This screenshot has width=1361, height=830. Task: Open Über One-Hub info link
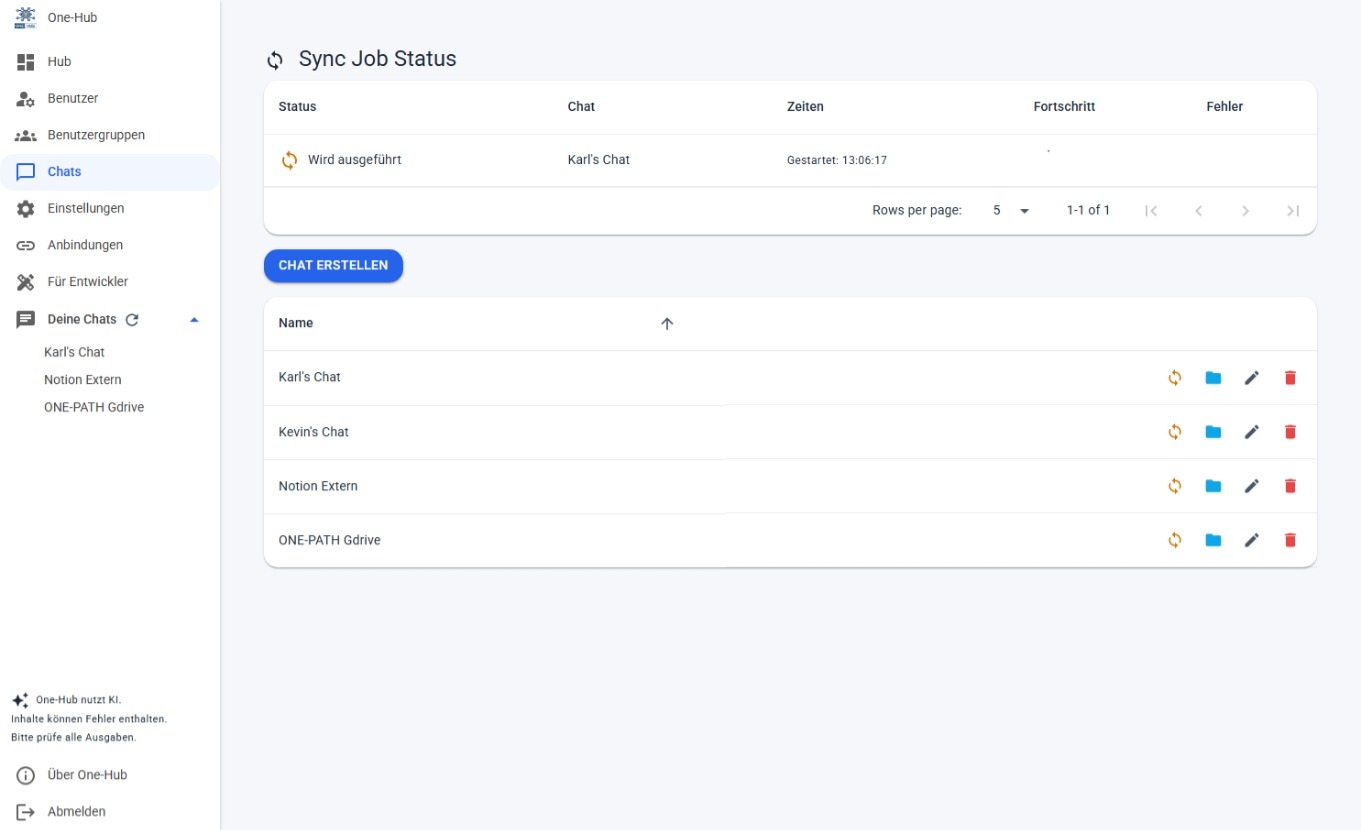86,775
